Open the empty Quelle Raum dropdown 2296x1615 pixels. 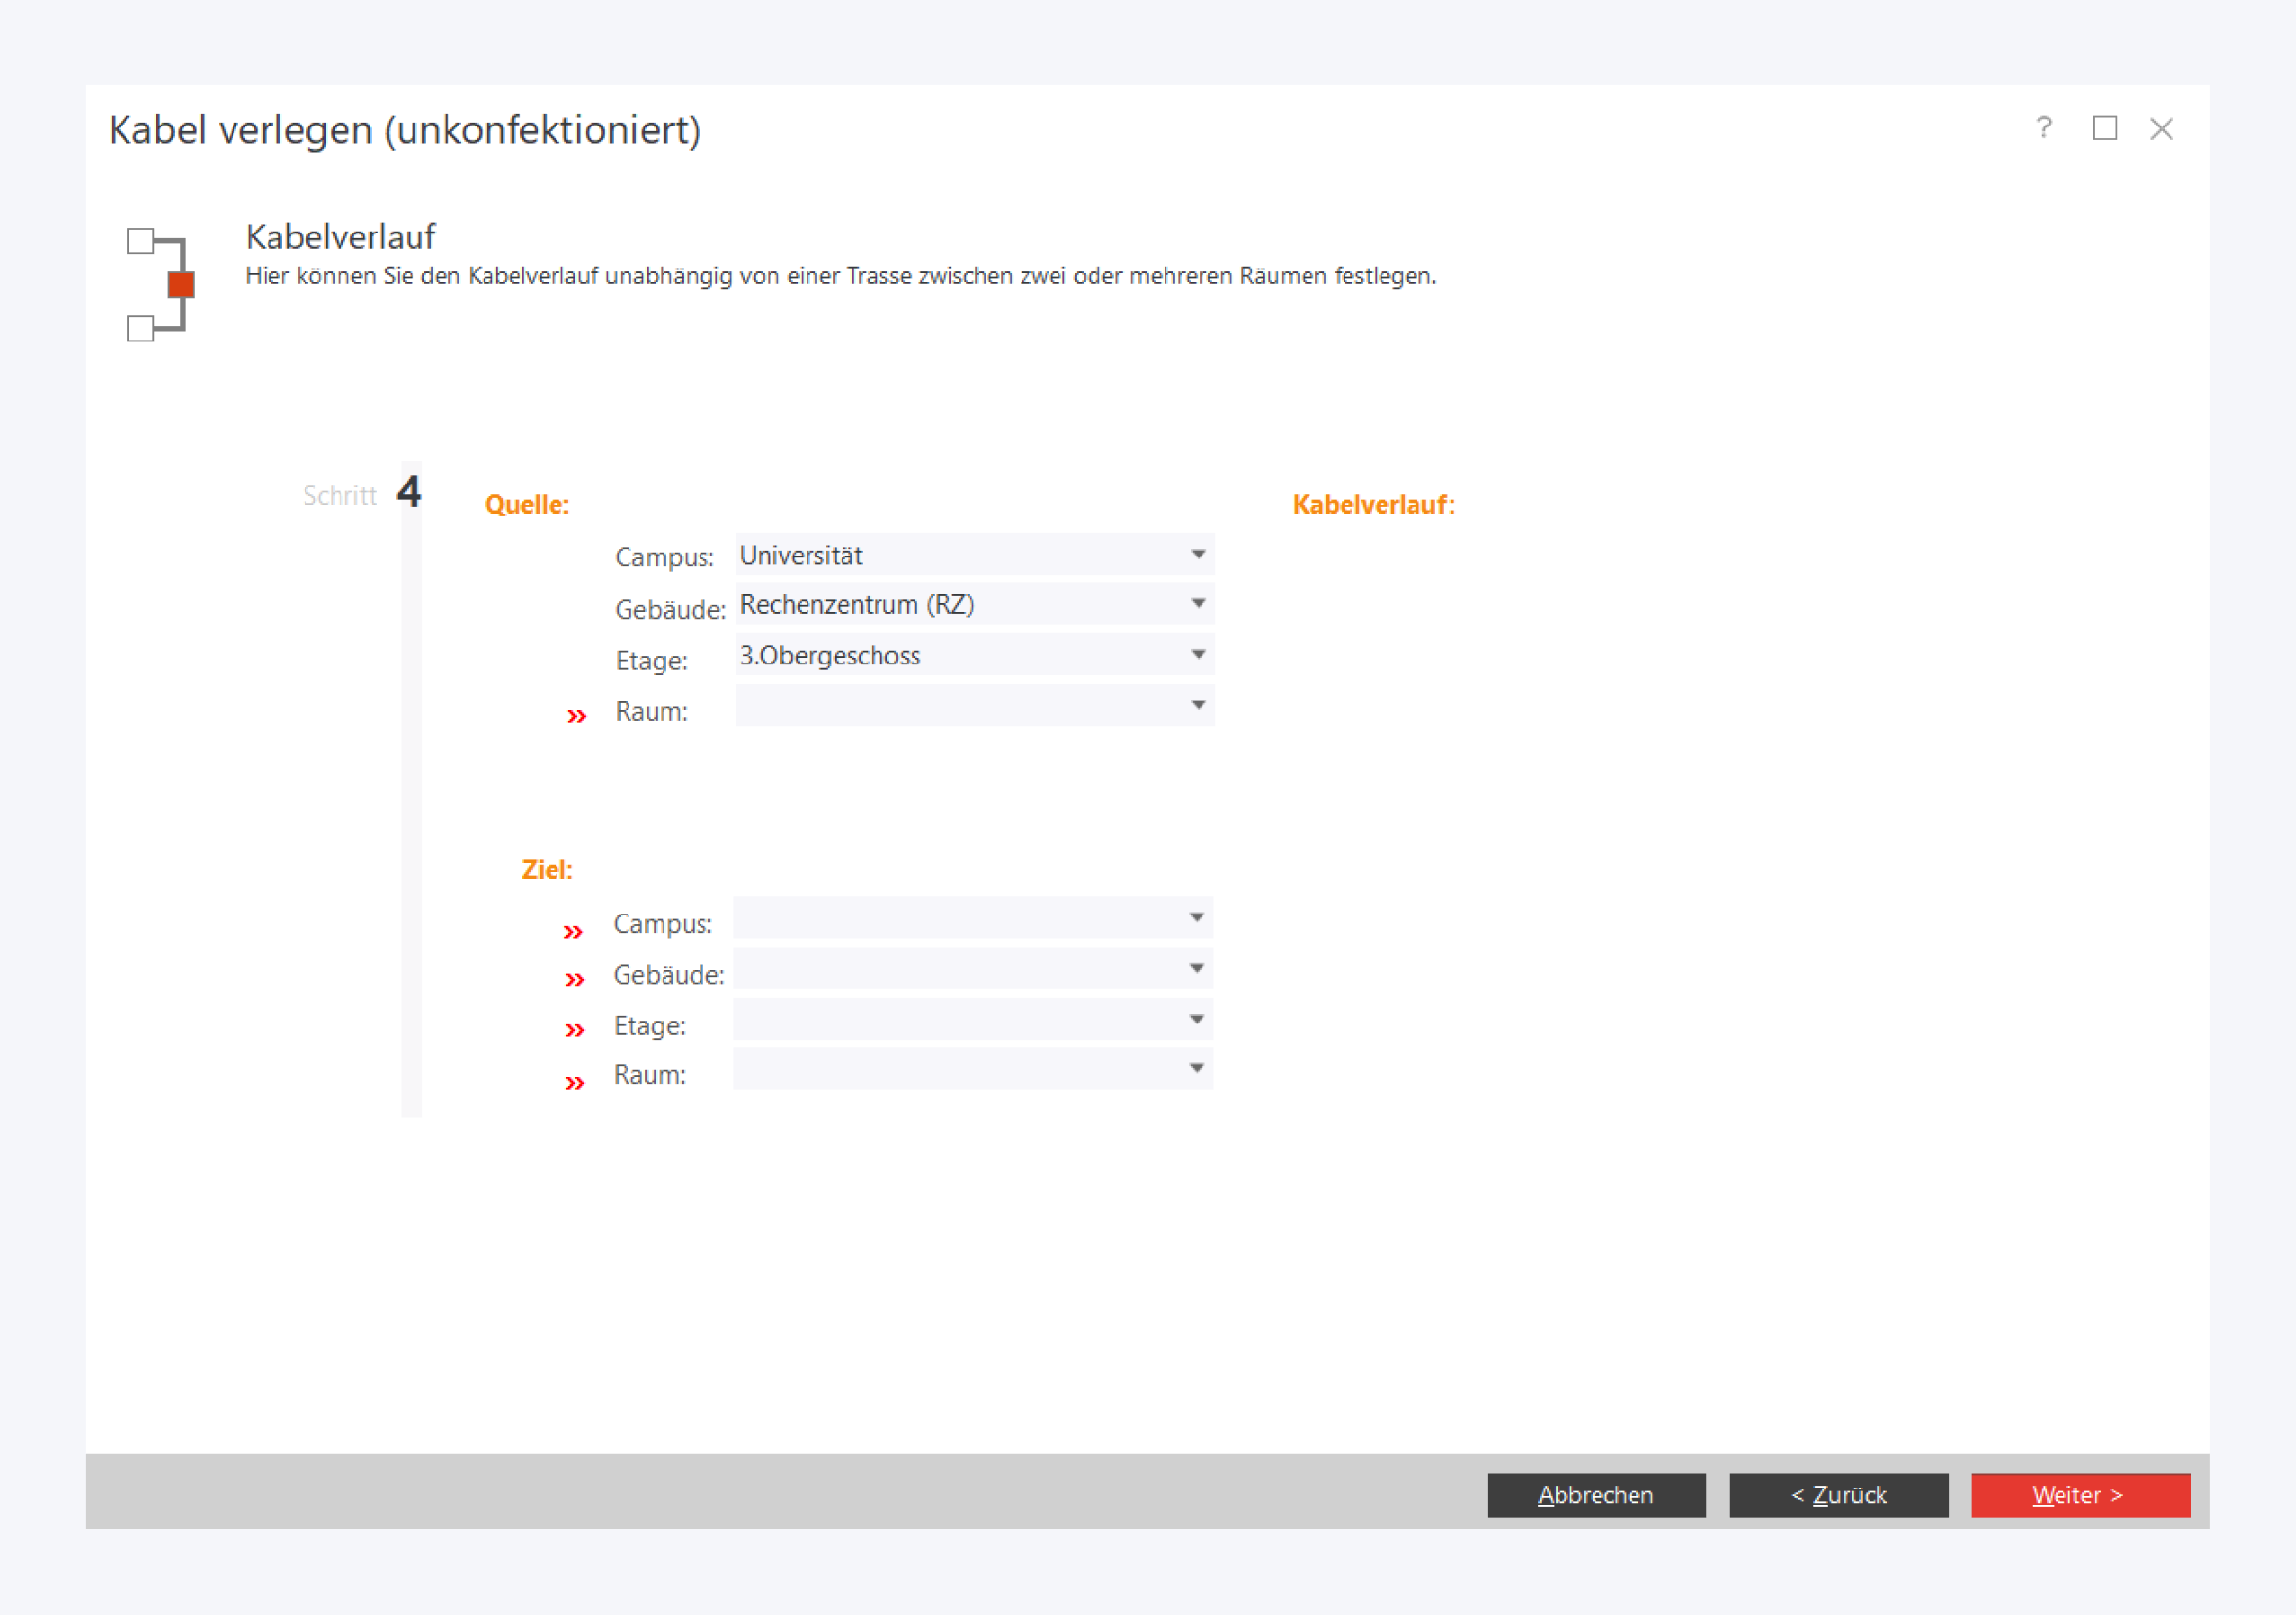point(975,706)
